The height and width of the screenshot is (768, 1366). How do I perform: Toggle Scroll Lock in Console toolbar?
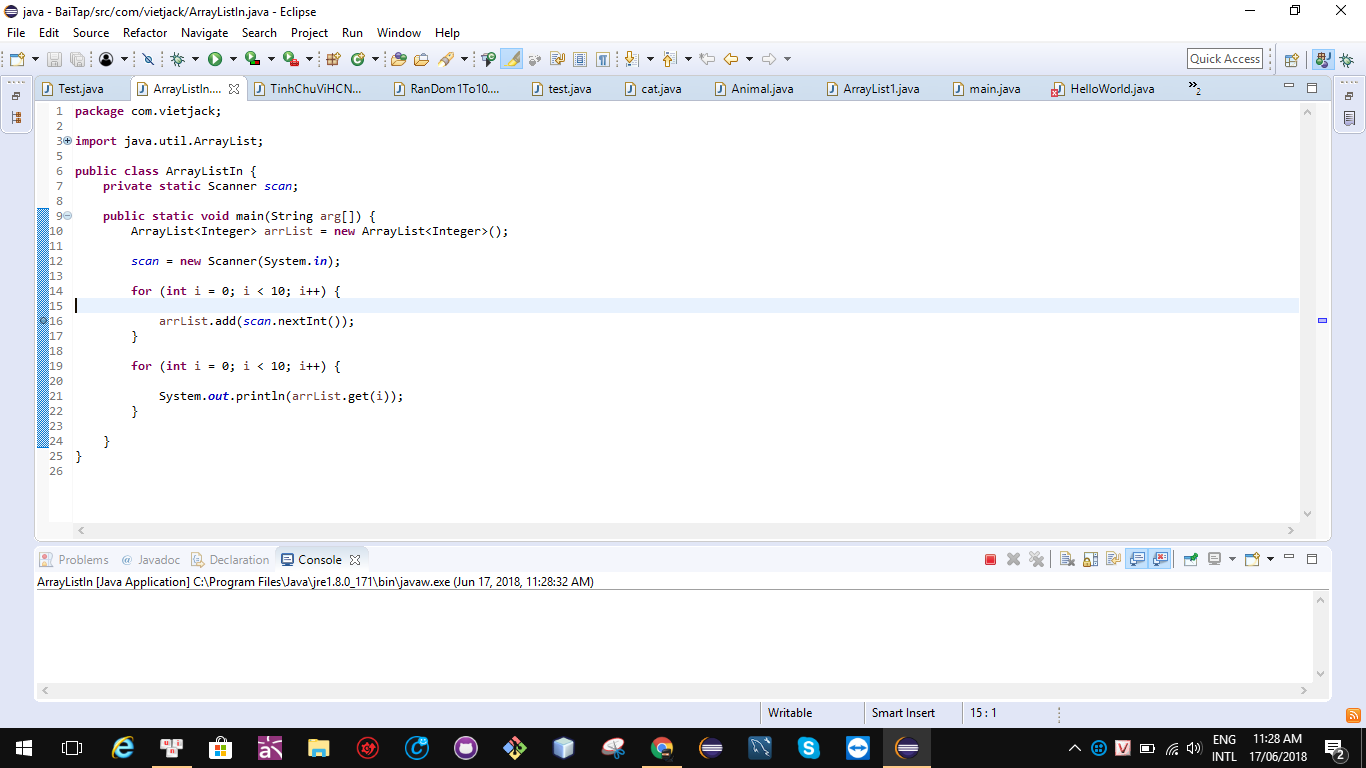coord(1090,560)
